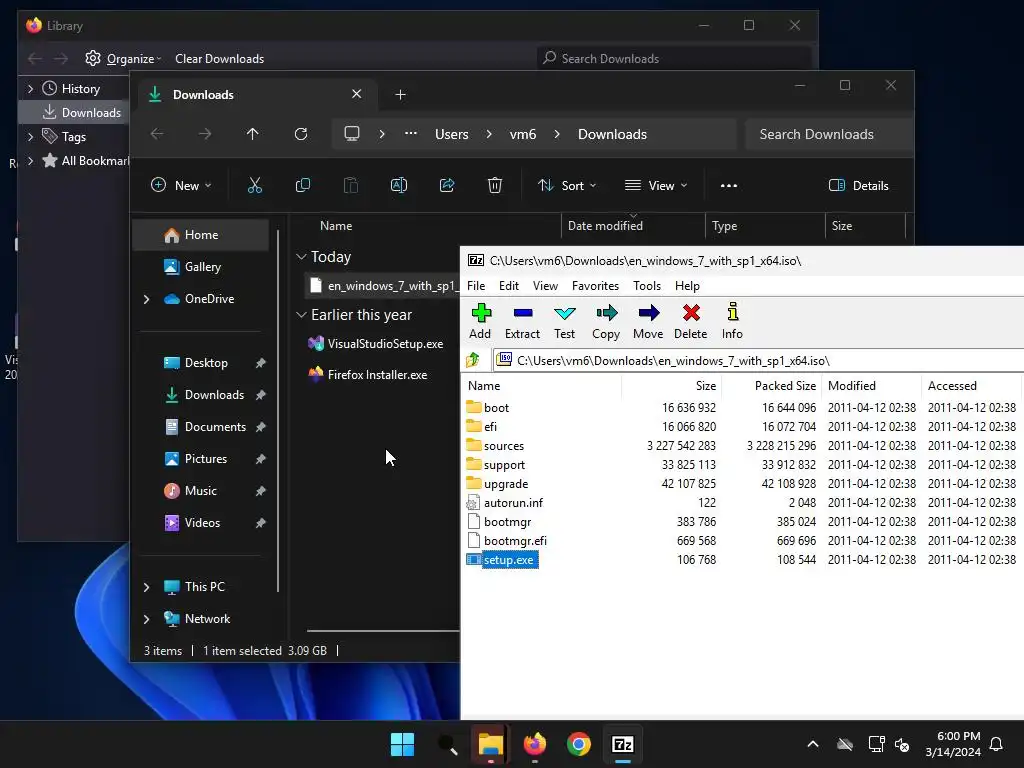
Task: Open Firefox from the taskbar
Action: click(535, 744)
